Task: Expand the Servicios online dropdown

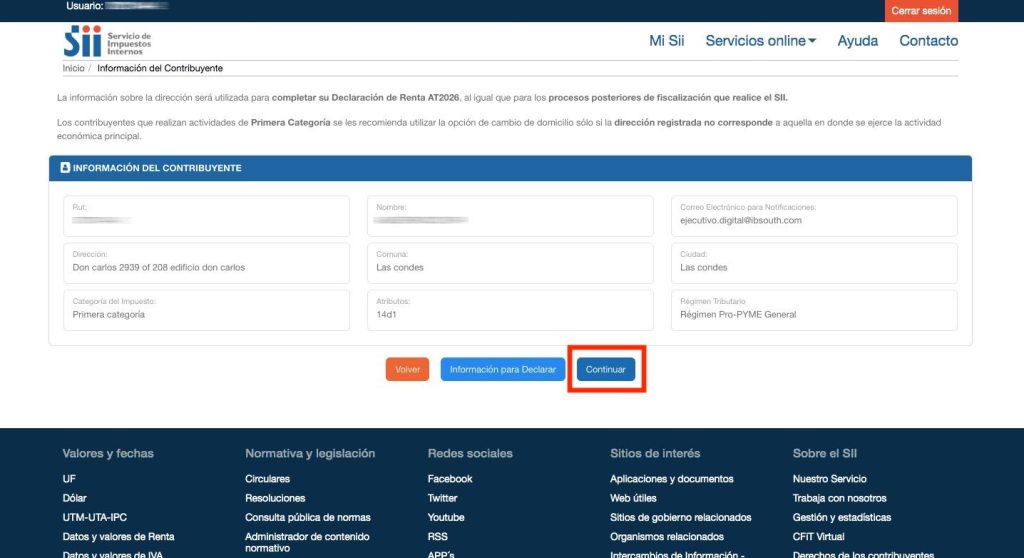Action: [760, 41]
